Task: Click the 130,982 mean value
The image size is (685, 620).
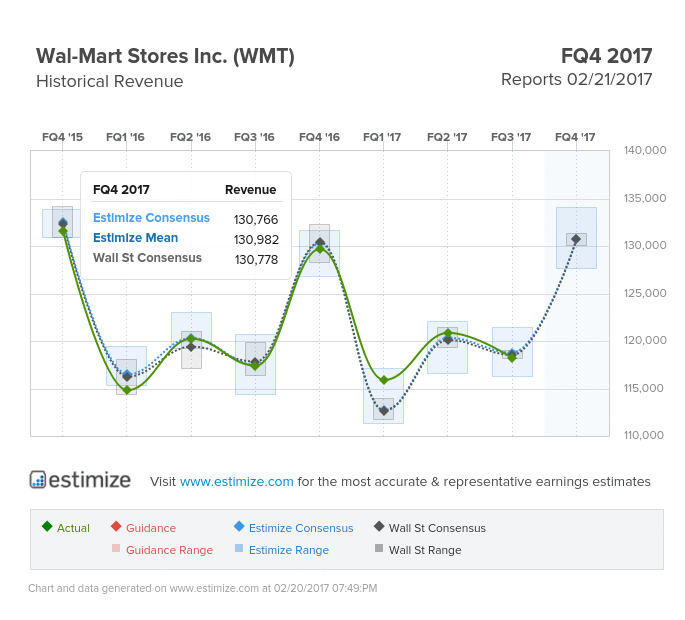Action: pyautogui.click(x=256, y=239)
